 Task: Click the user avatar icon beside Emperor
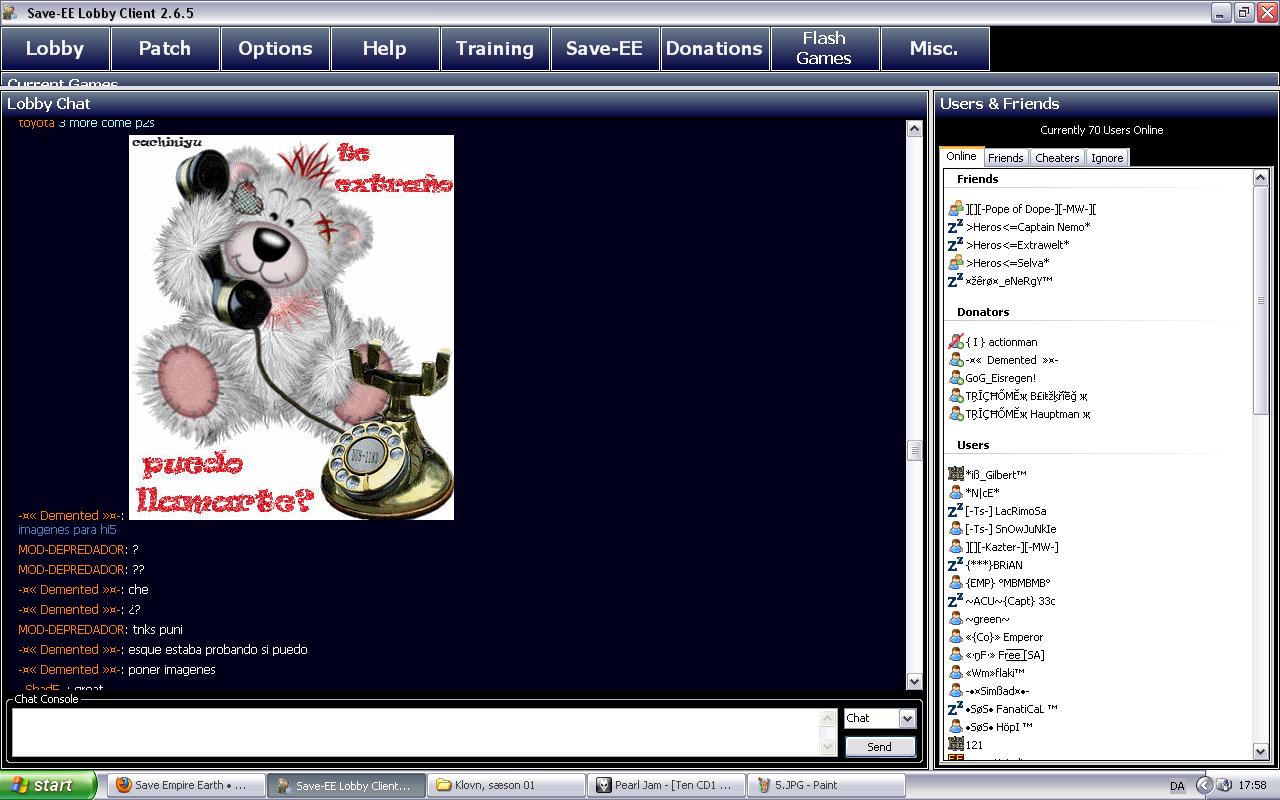[x=956, y=637]
